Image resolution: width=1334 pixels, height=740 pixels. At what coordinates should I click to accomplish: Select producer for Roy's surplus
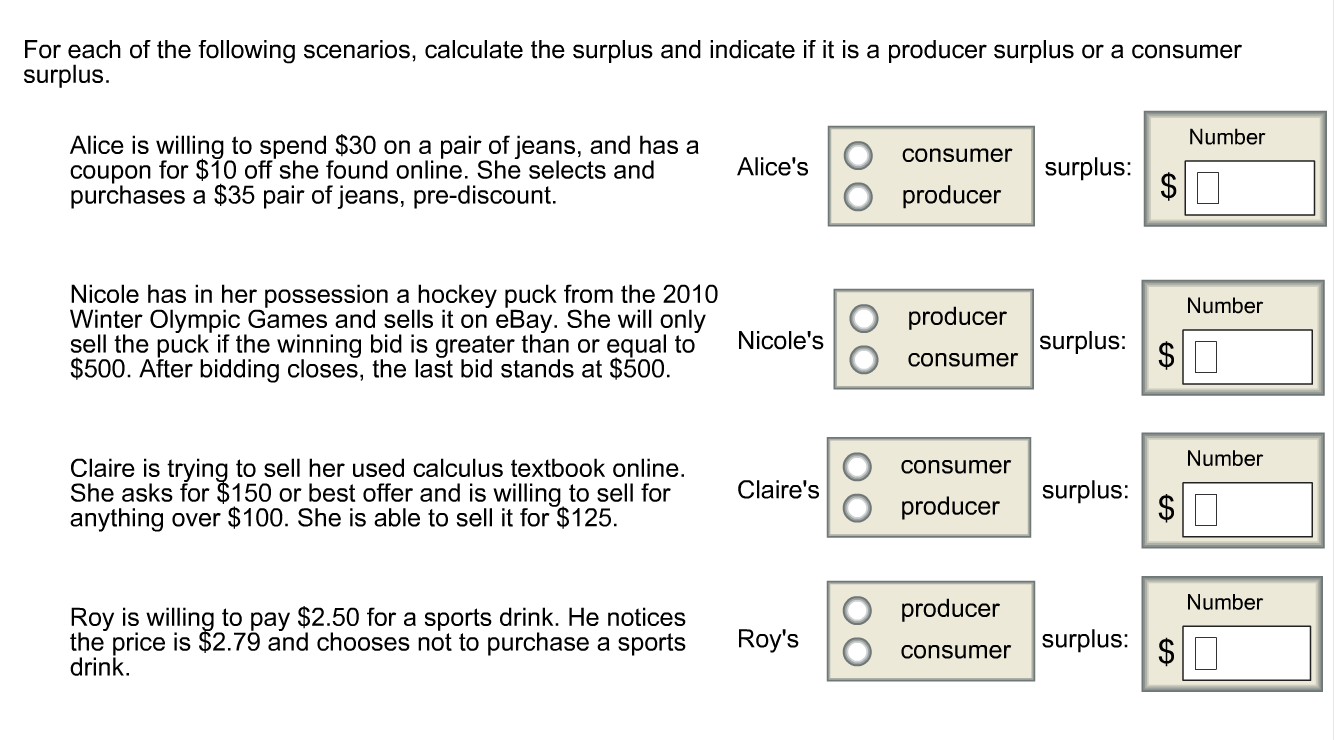point(855,608)
